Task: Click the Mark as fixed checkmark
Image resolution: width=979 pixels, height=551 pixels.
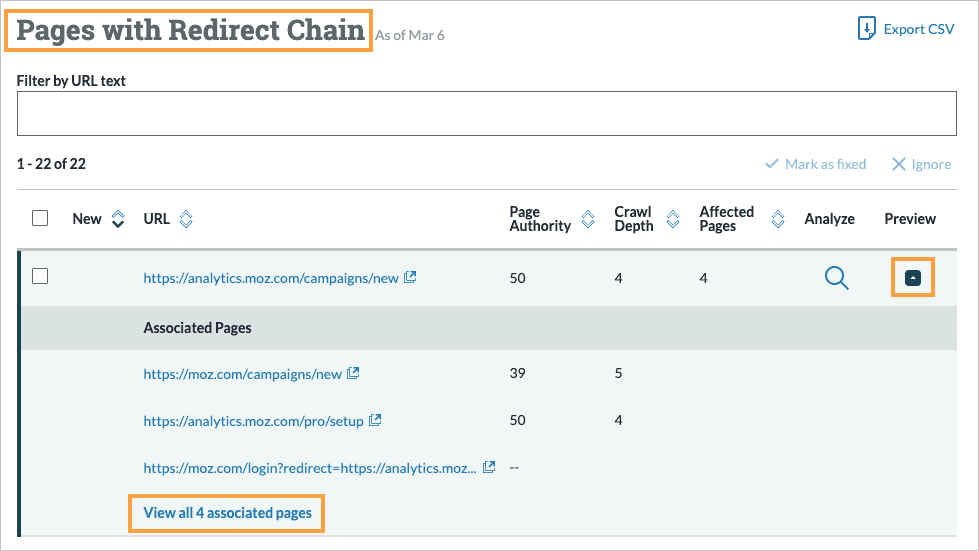Action: click(x=771, y=164)
